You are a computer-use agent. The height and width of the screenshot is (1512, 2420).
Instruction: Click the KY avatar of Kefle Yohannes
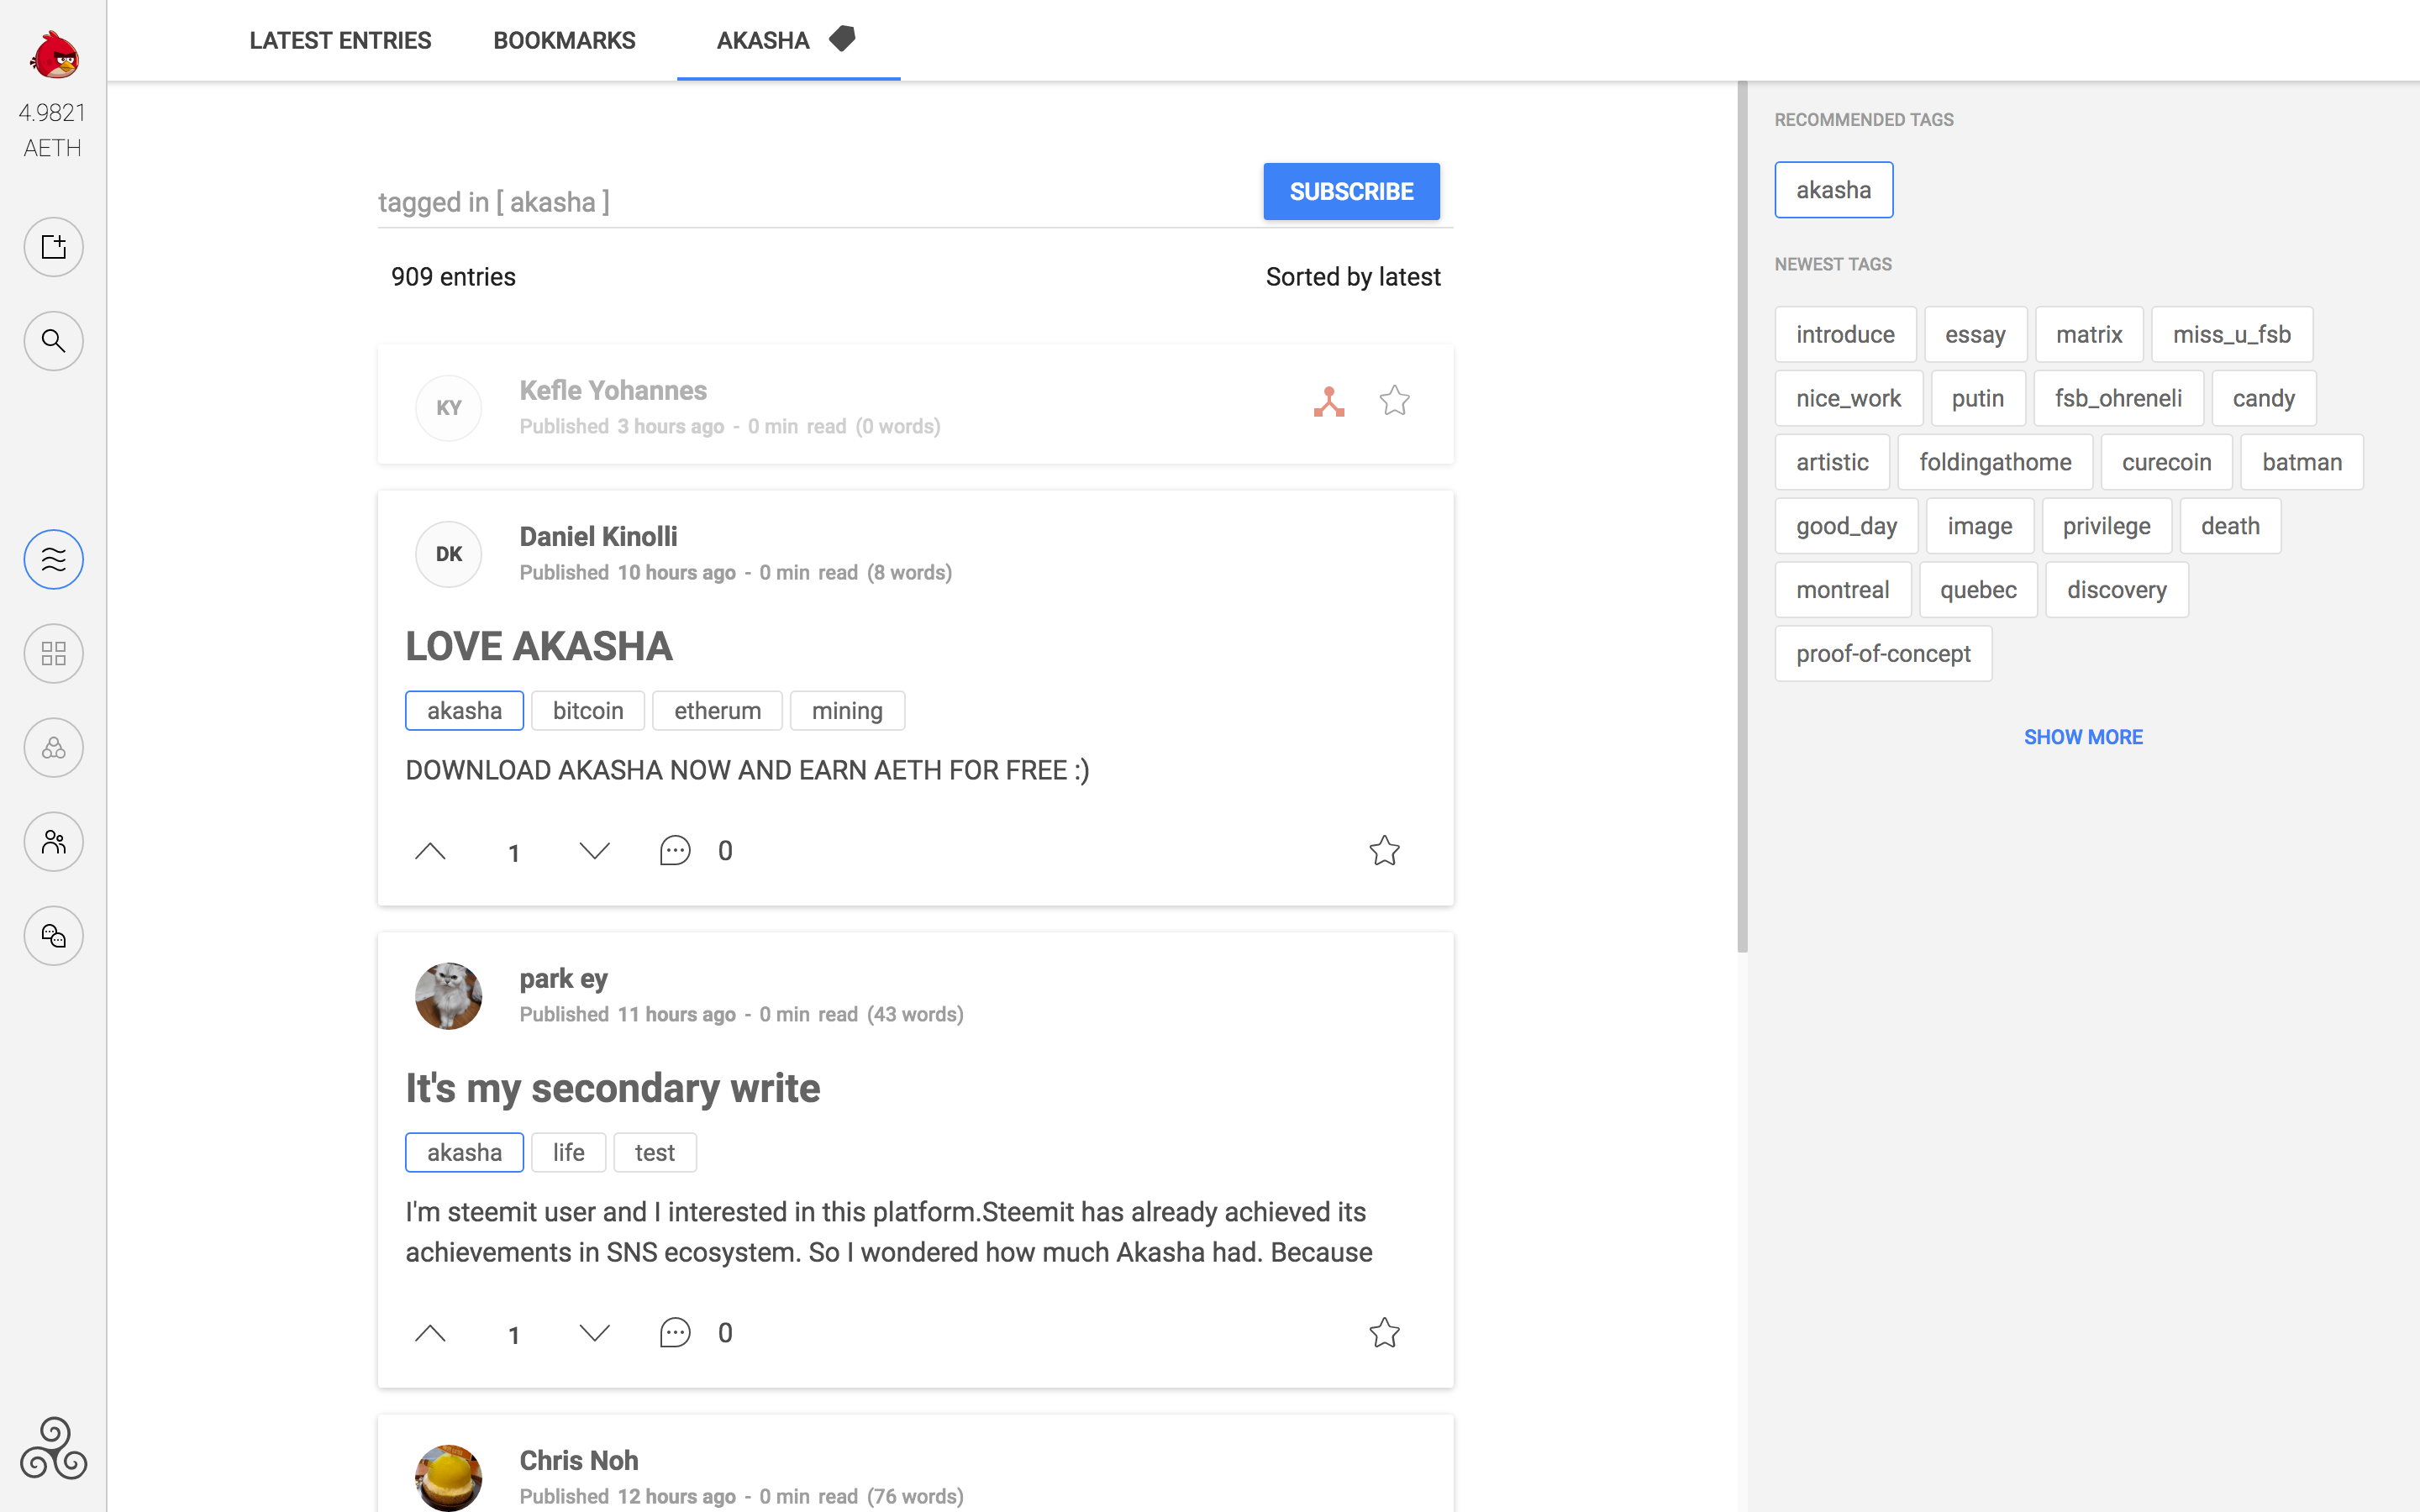point(449,408)
